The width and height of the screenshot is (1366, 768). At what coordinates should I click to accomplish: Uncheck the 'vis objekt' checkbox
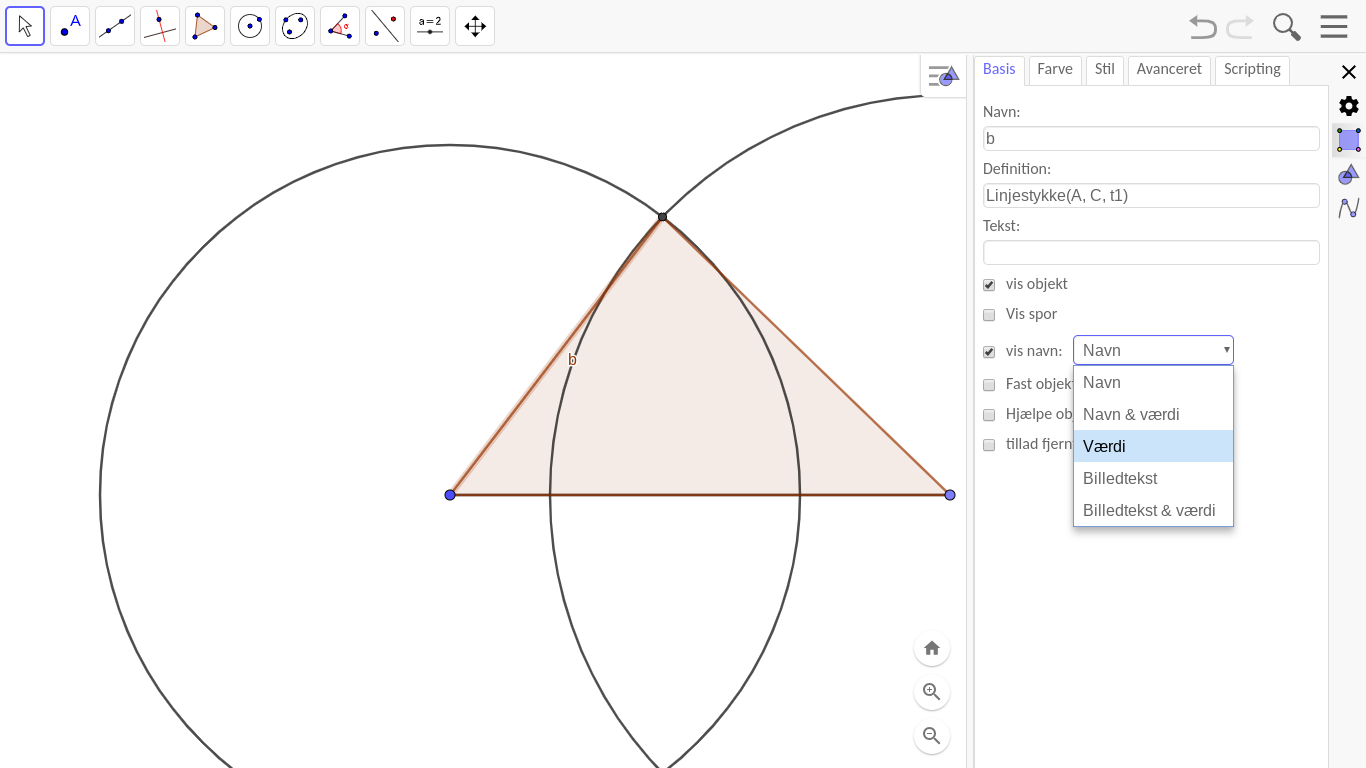pyautogui.click(x=989, y=285)
